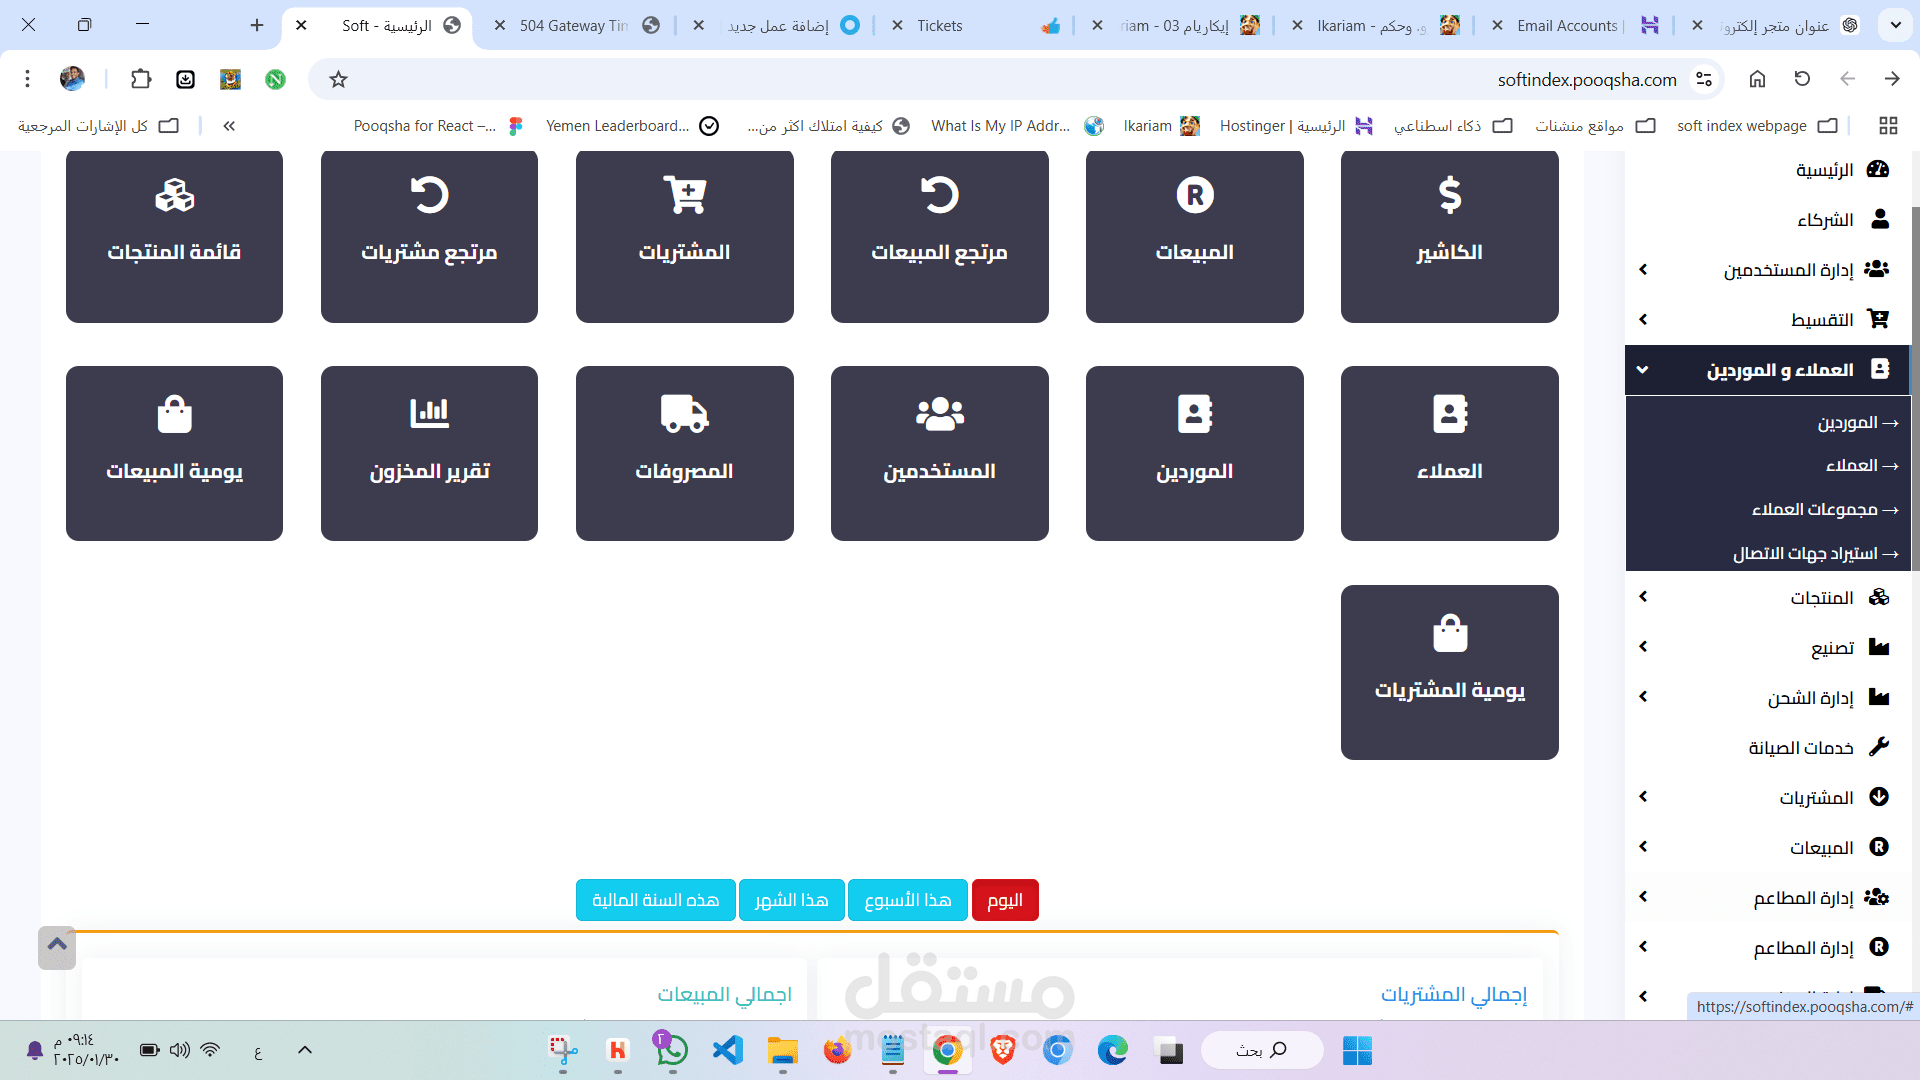Click the هذا الشهر filter button

point(791,900)
